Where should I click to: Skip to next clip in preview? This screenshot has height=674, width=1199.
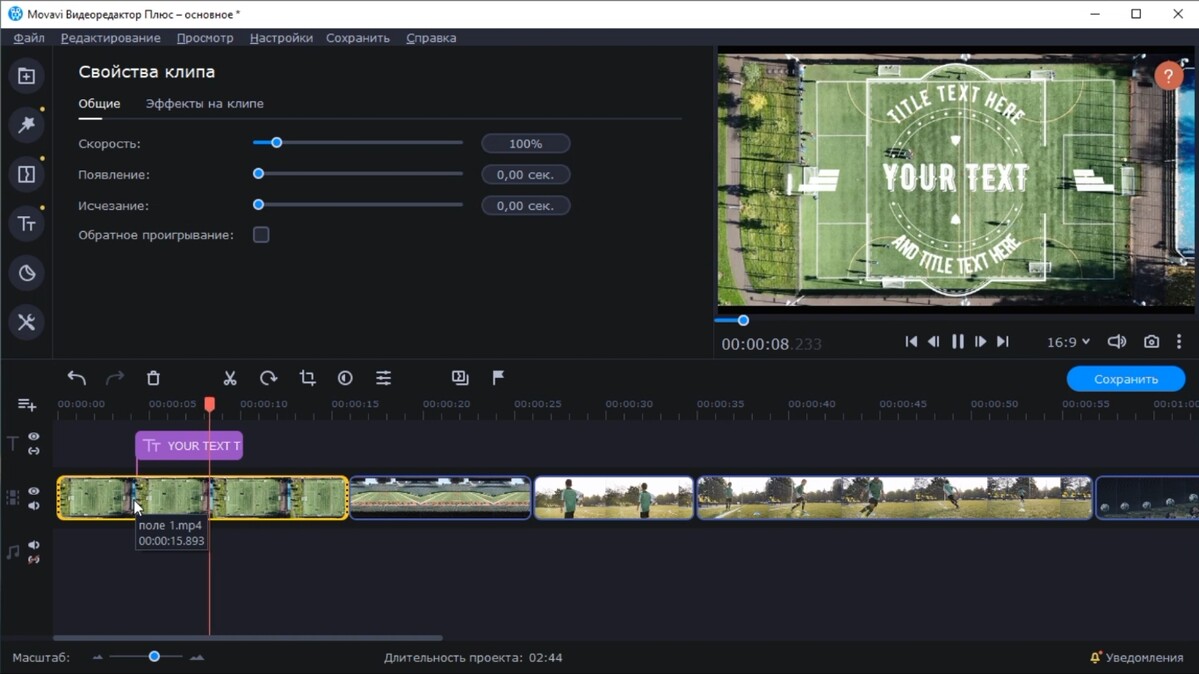[1002, 342]
